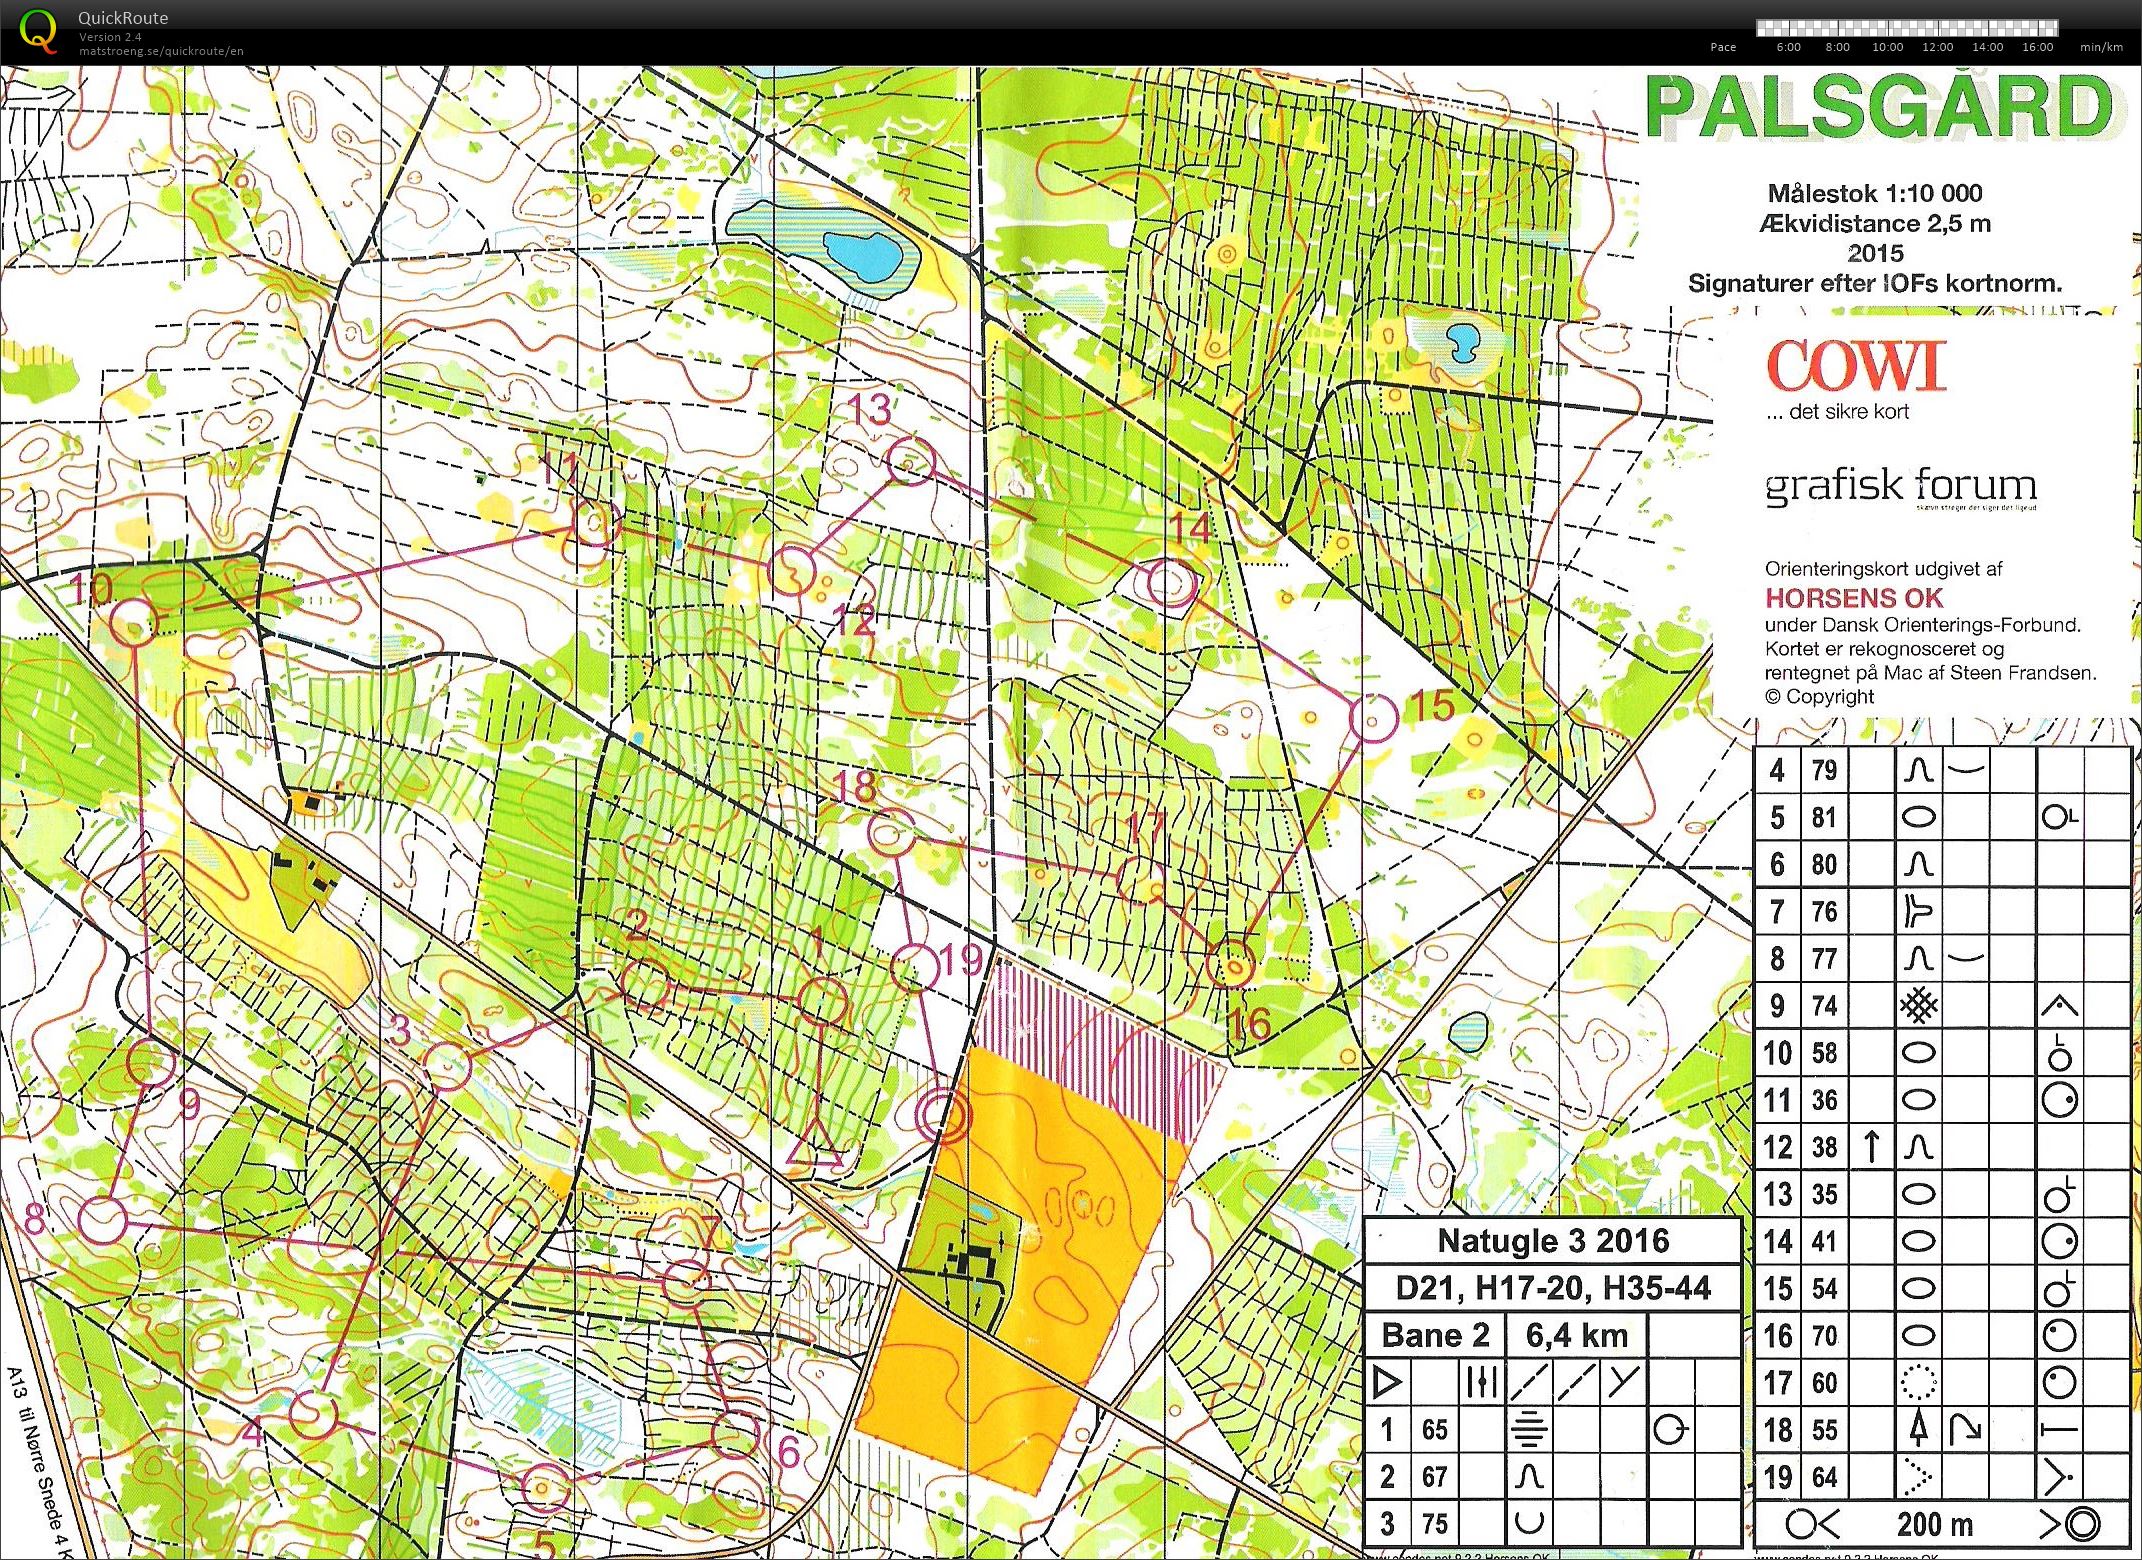Click the control 3 circle on the map
The height and width of the screenshot is (1560, 2142).
(x=447, y=1066)
